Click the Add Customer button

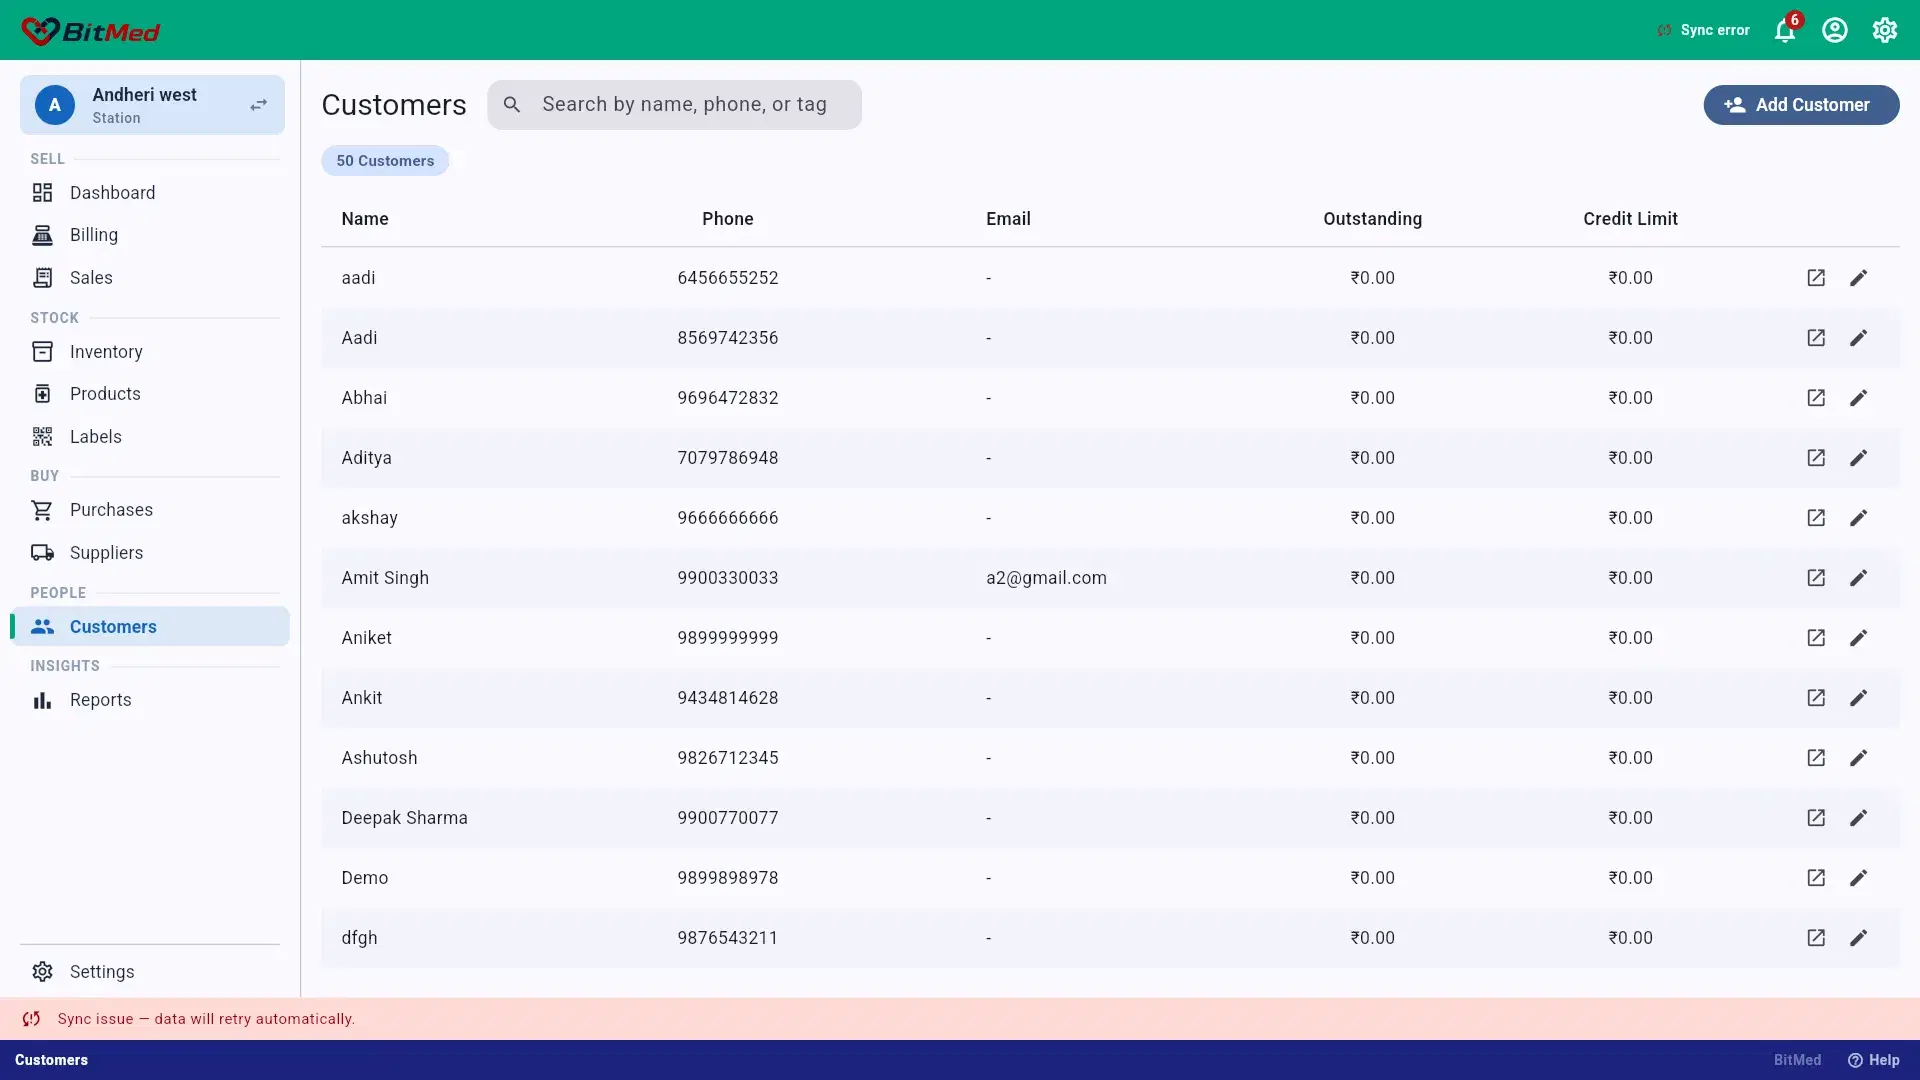click(x=1801, y=105)
